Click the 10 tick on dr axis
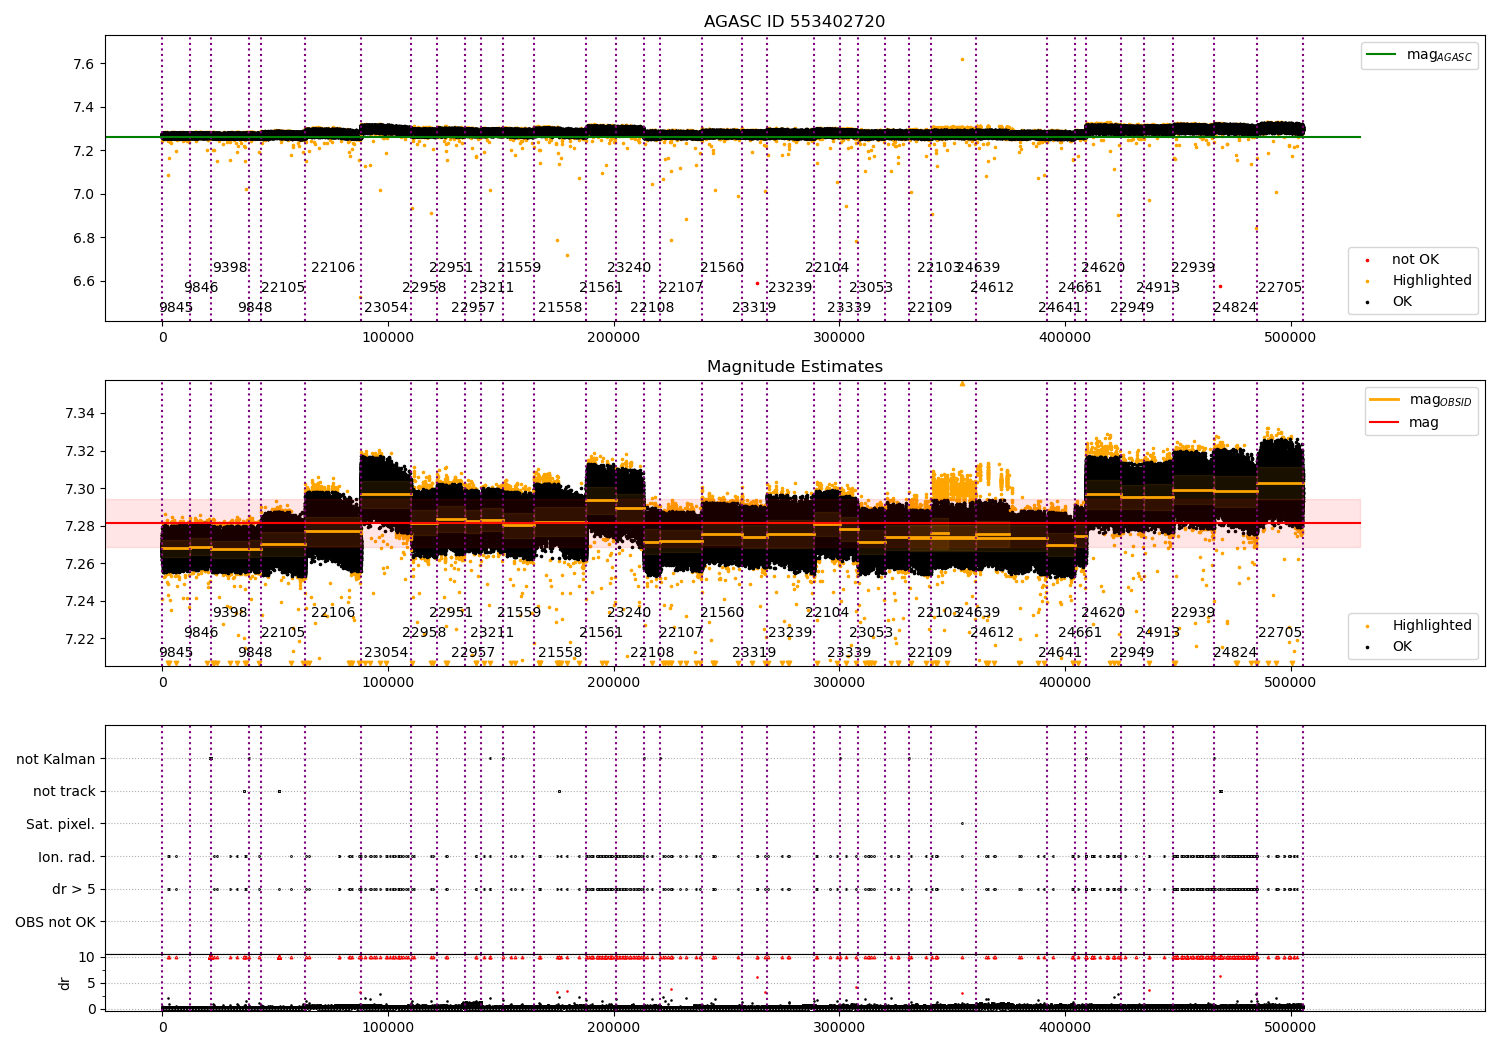The height and width of the screenshot is (1050, 1500). (x=87, y=957)
